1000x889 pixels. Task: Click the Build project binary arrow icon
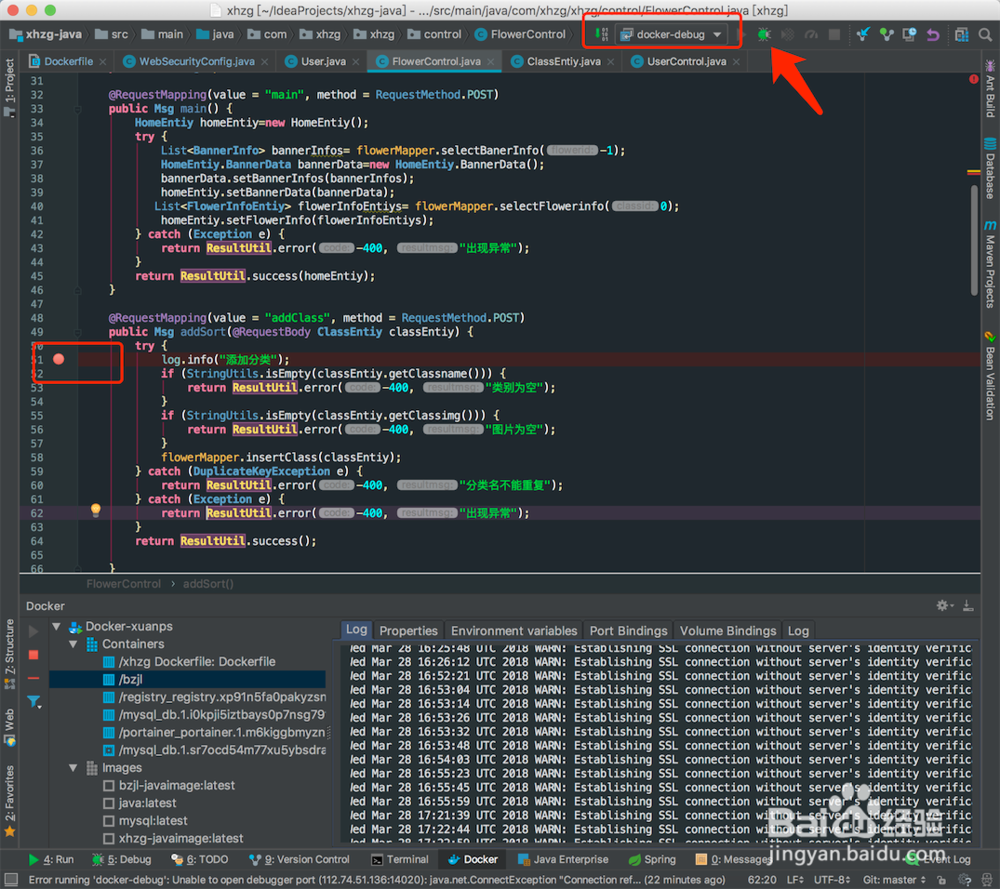coord(601,34)
